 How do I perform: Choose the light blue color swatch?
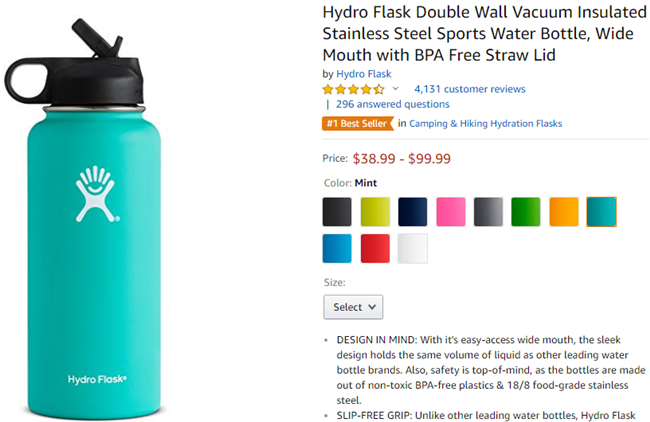tap(337, 249)
